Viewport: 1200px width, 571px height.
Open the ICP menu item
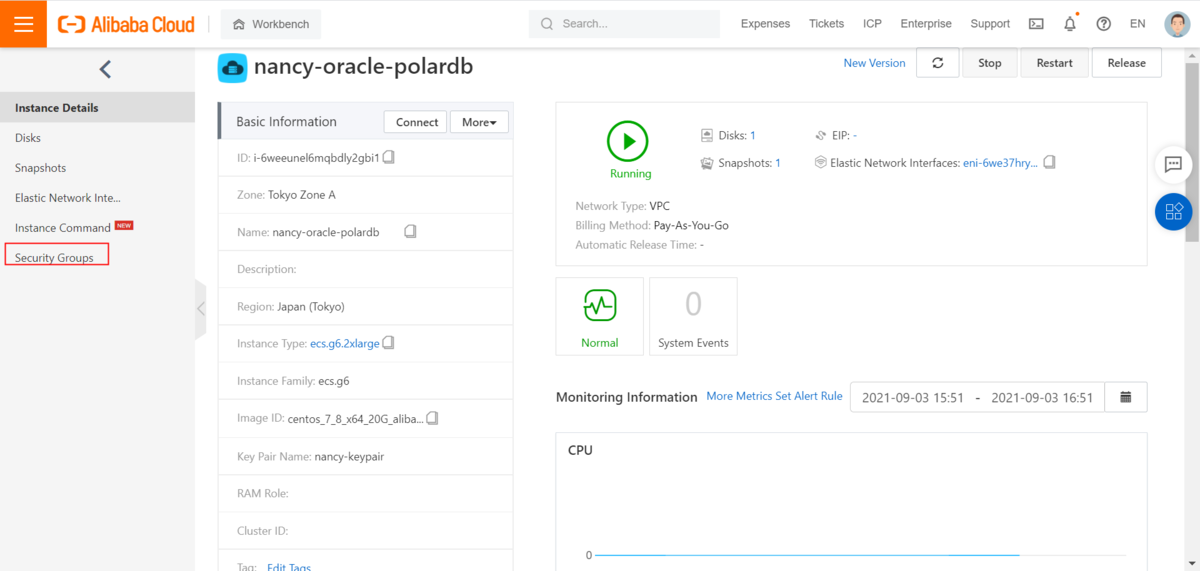pos(872,24)
